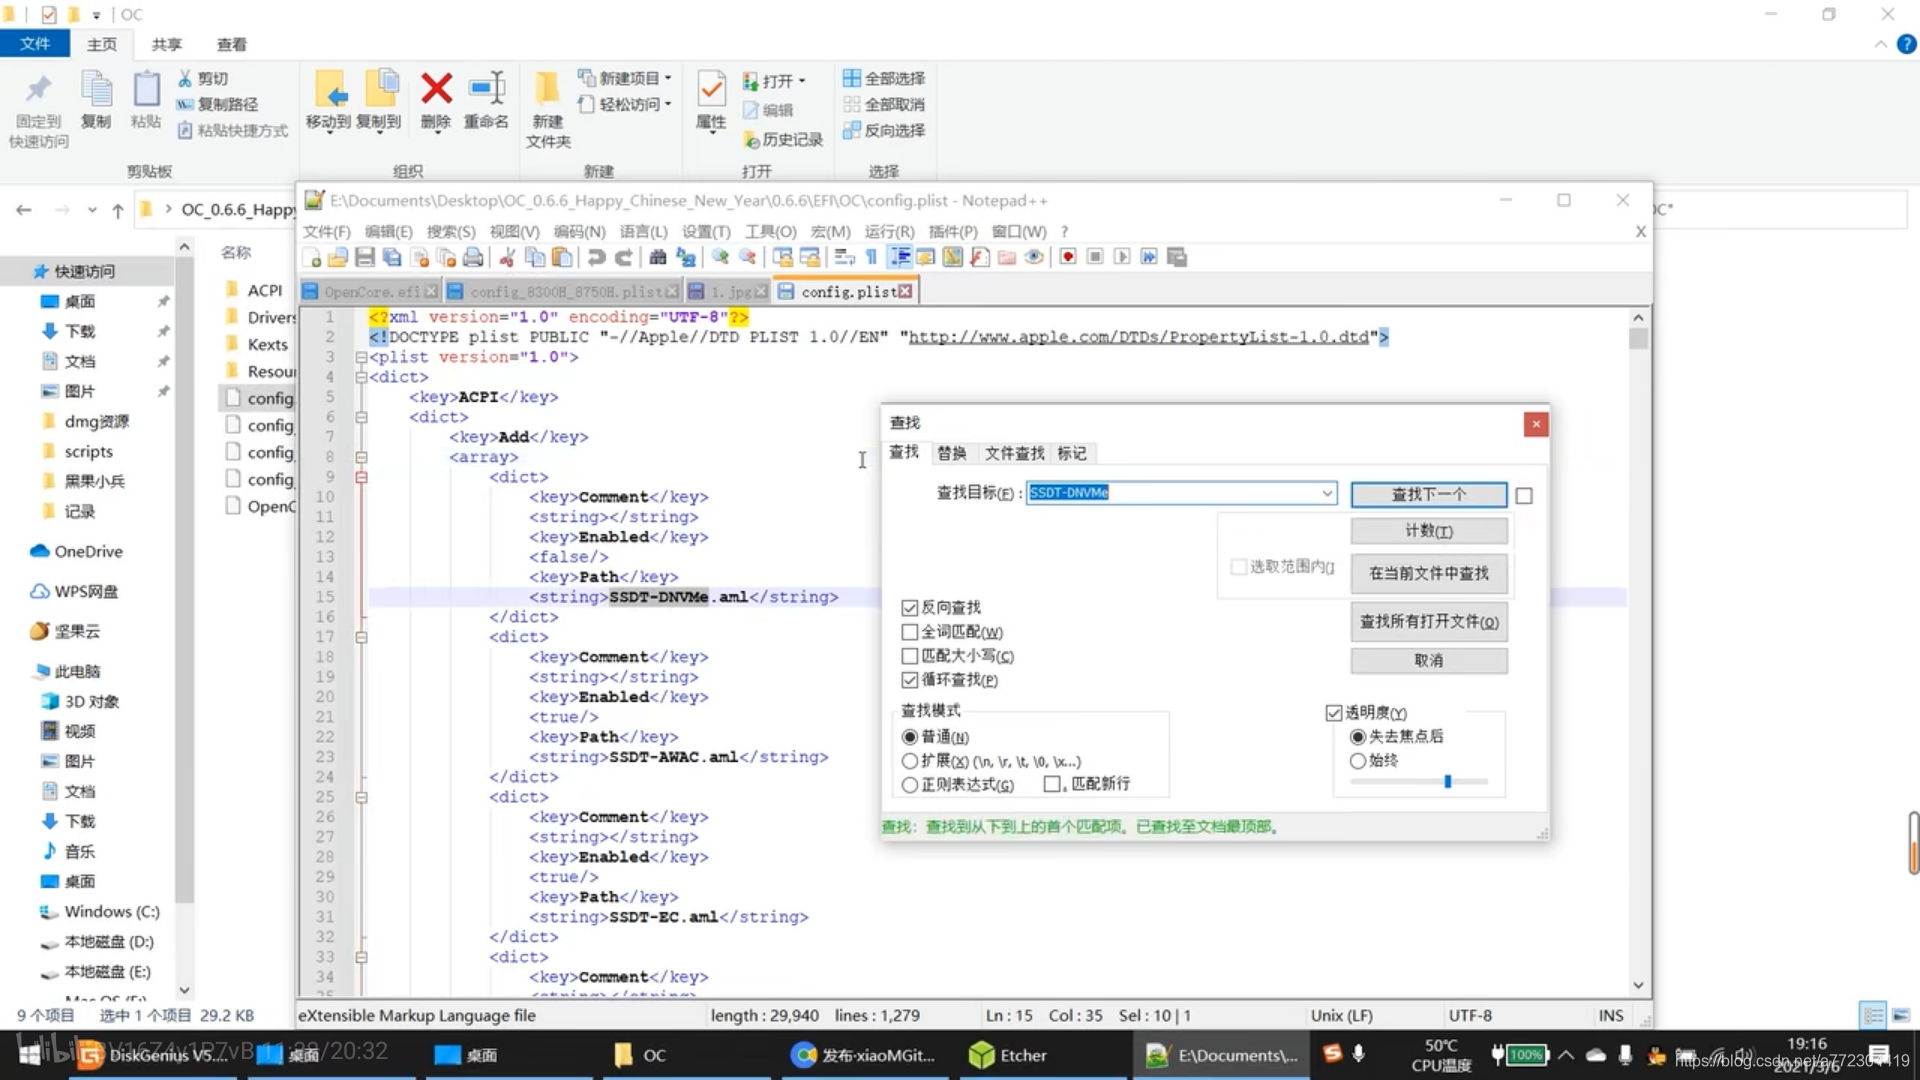Open the recent locations dropdown in Explorer navigation

tap(92, 210)
